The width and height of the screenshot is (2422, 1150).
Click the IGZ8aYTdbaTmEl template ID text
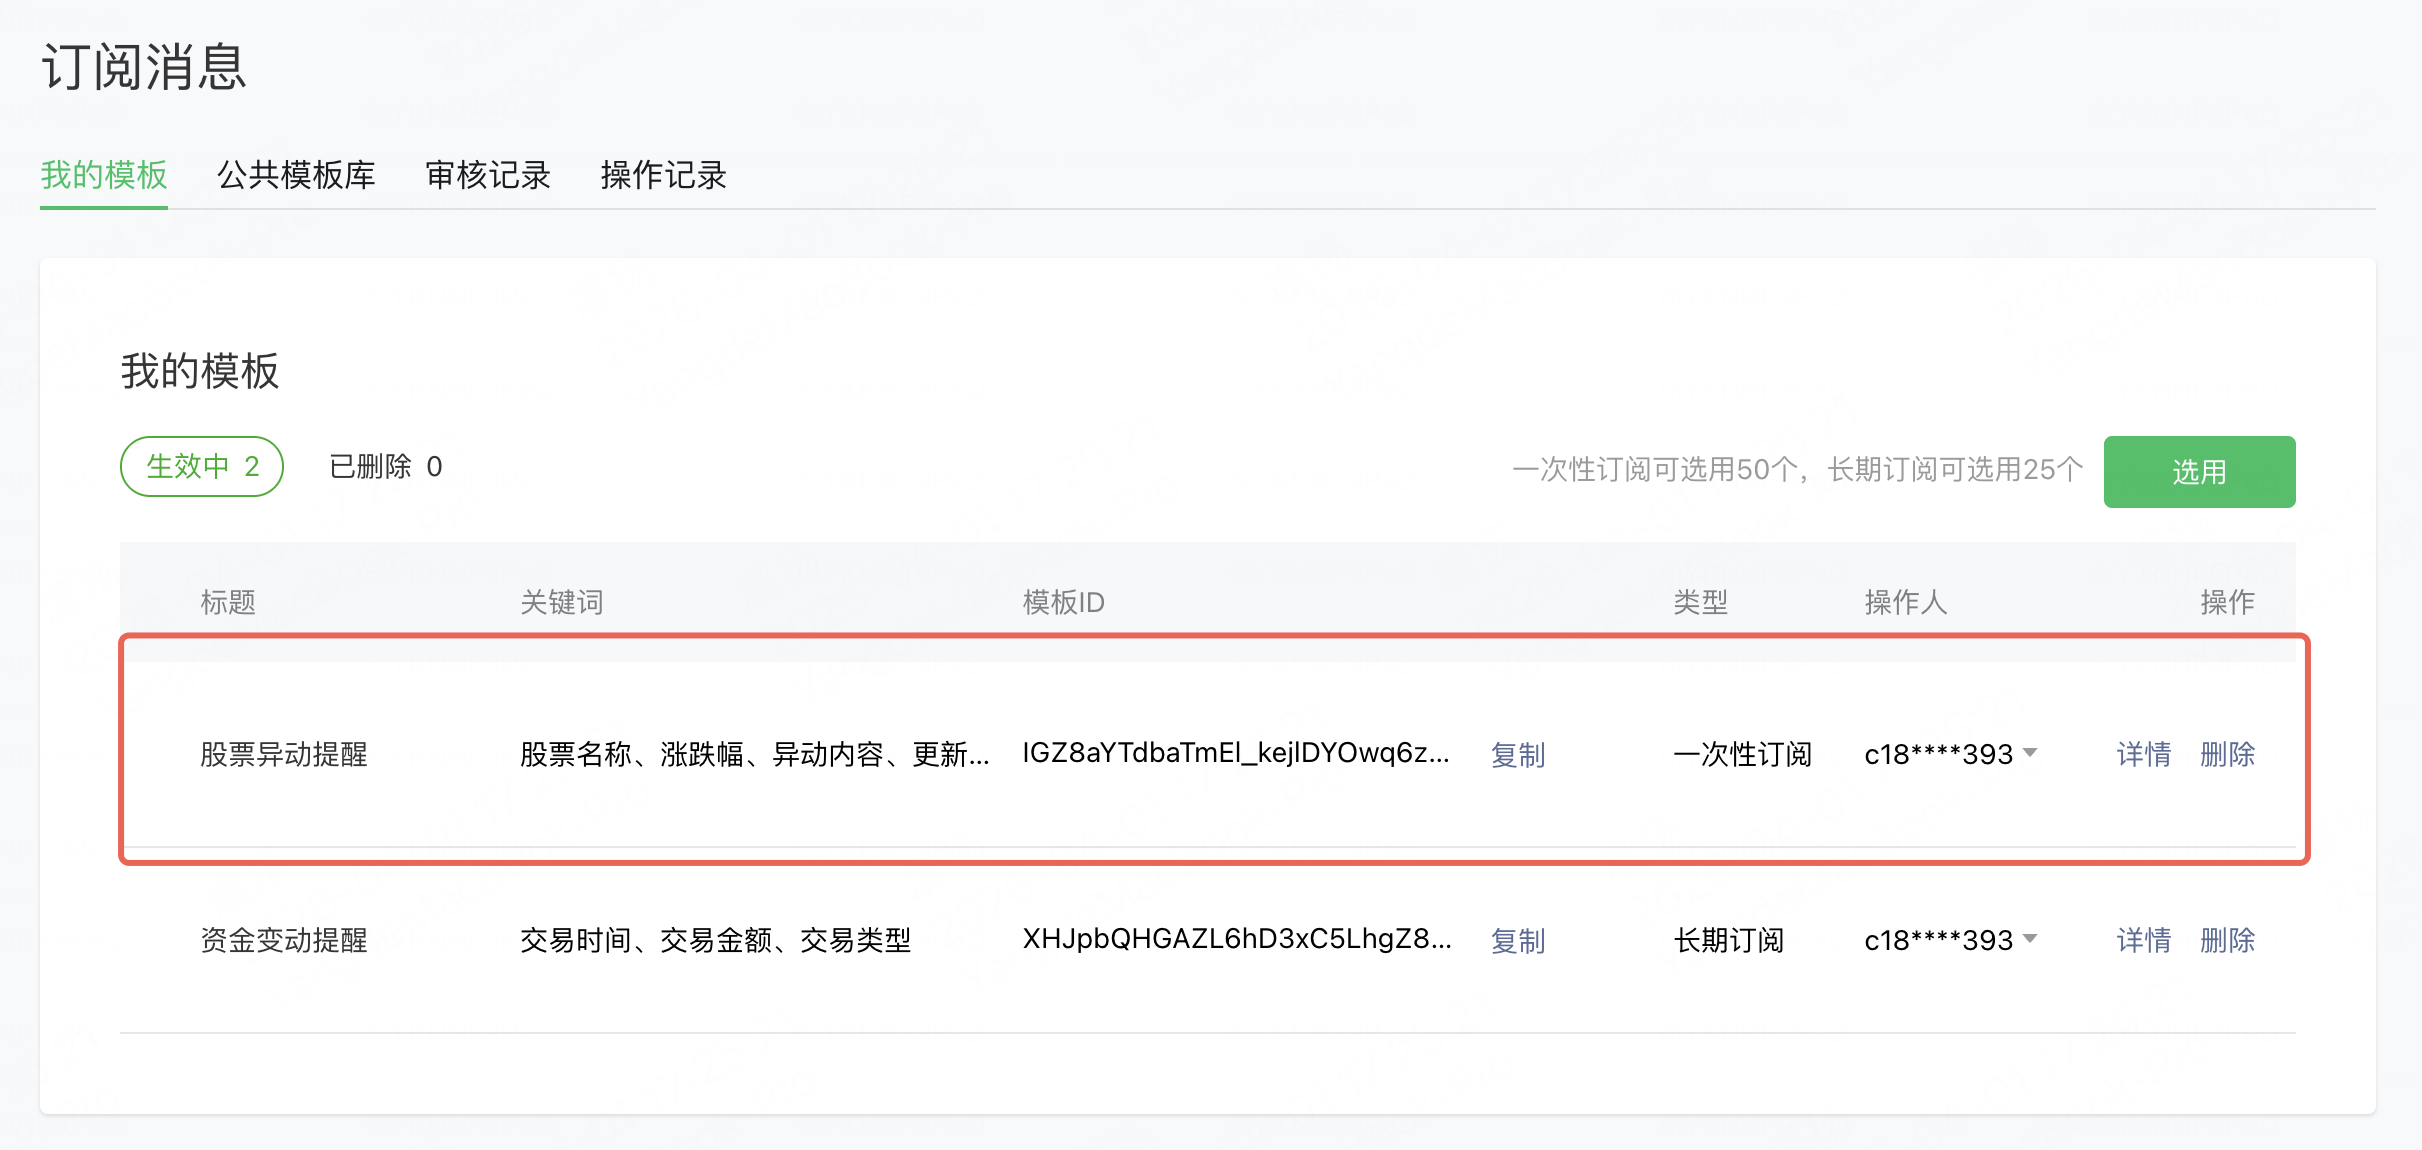click(x=1235, y=753)
